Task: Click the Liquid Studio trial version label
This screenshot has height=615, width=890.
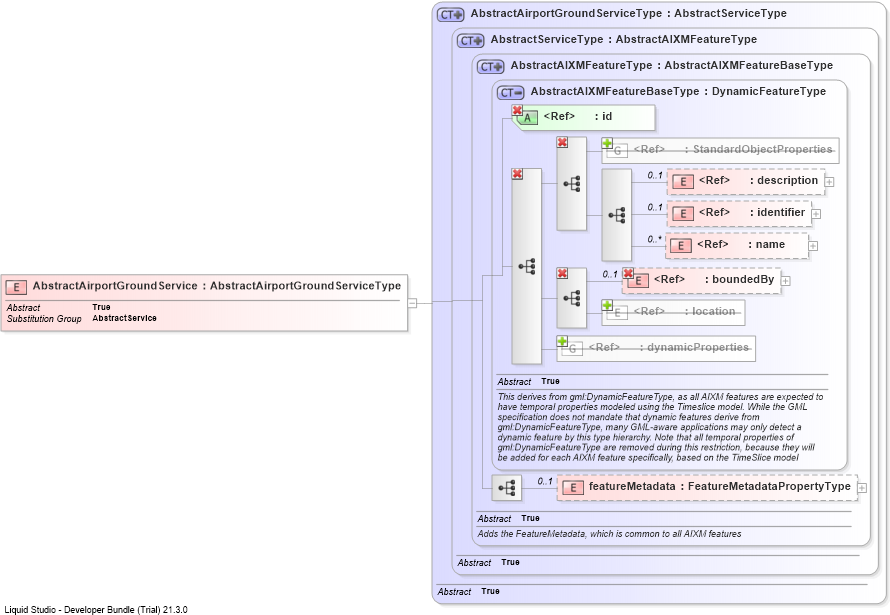Action: (96, 609)
